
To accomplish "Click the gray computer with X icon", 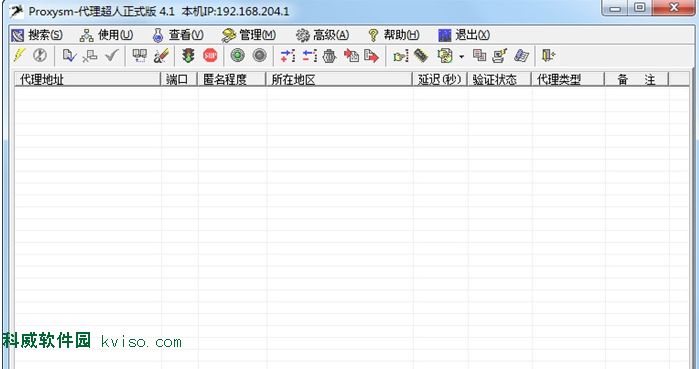I will click(90, 56).
